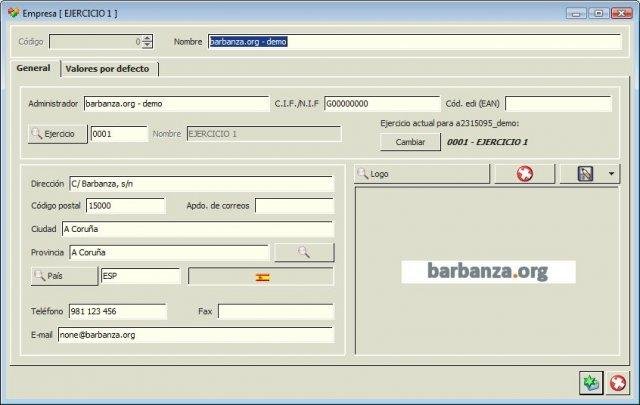This screenshot has height=405, width=640.
Task: Open the Logo browse button
Action: pos(422,174)
